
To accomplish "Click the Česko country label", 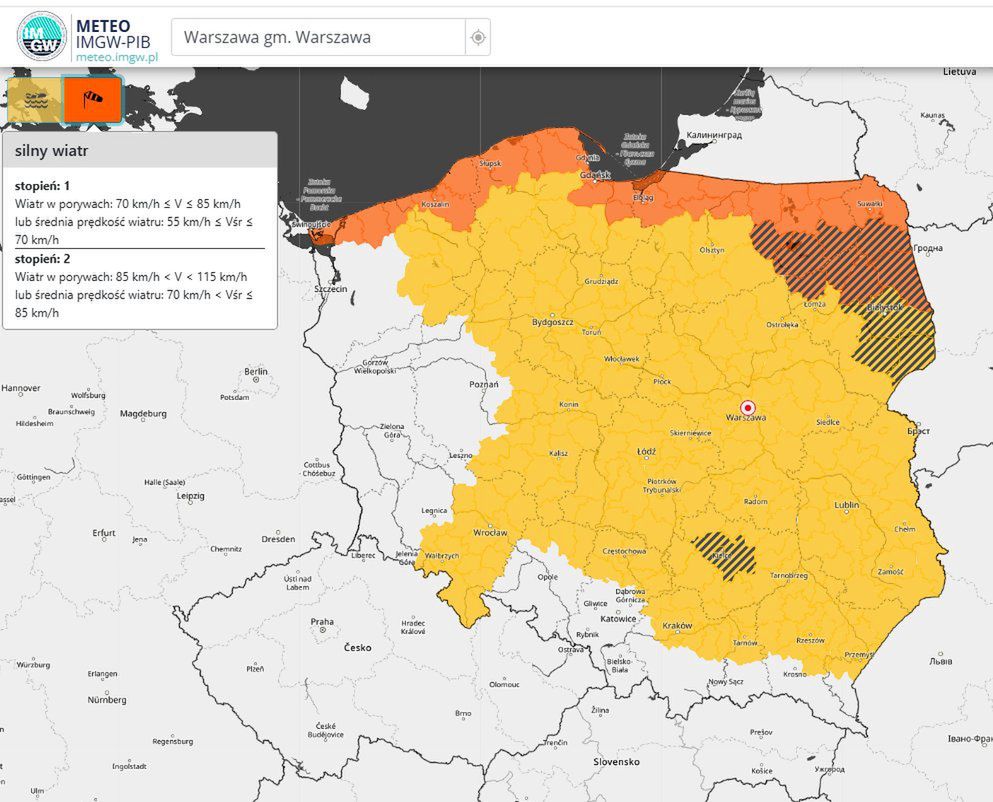I will (357, 647).
